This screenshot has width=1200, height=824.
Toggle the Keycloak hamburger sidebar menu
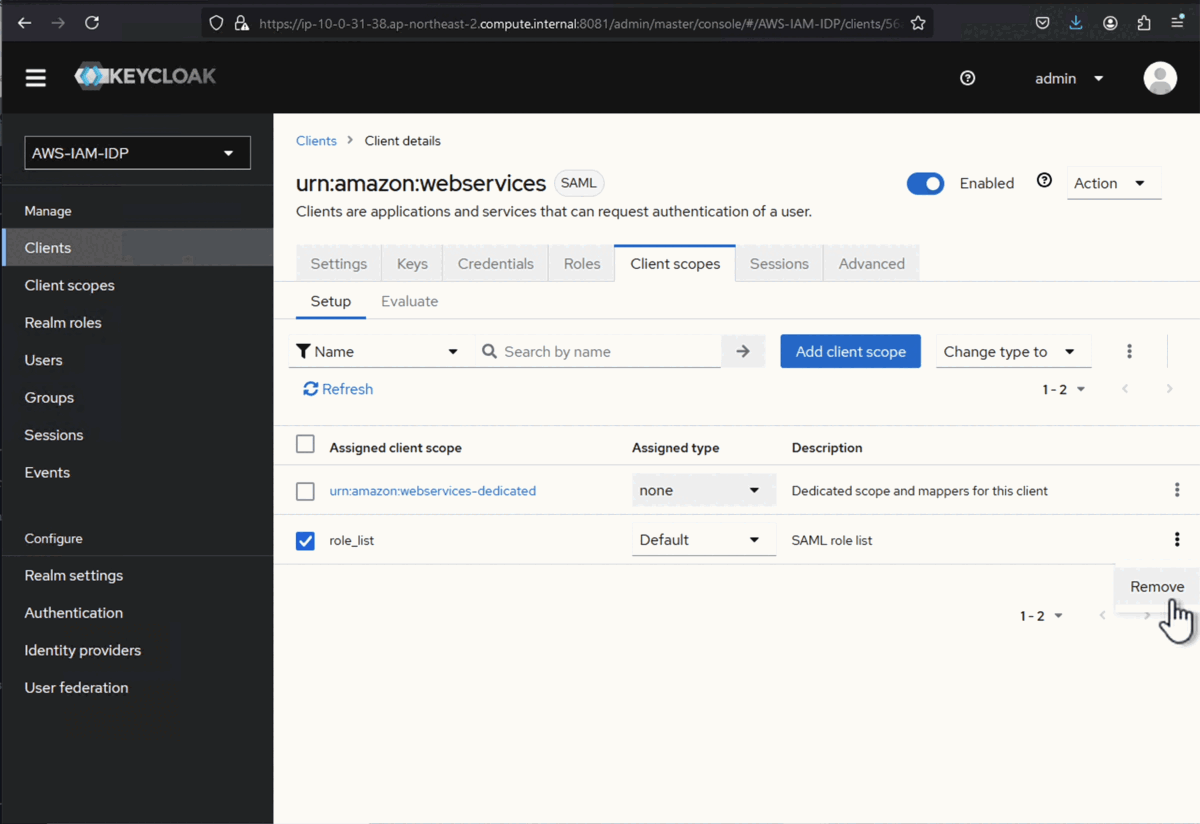coord(36,78)
